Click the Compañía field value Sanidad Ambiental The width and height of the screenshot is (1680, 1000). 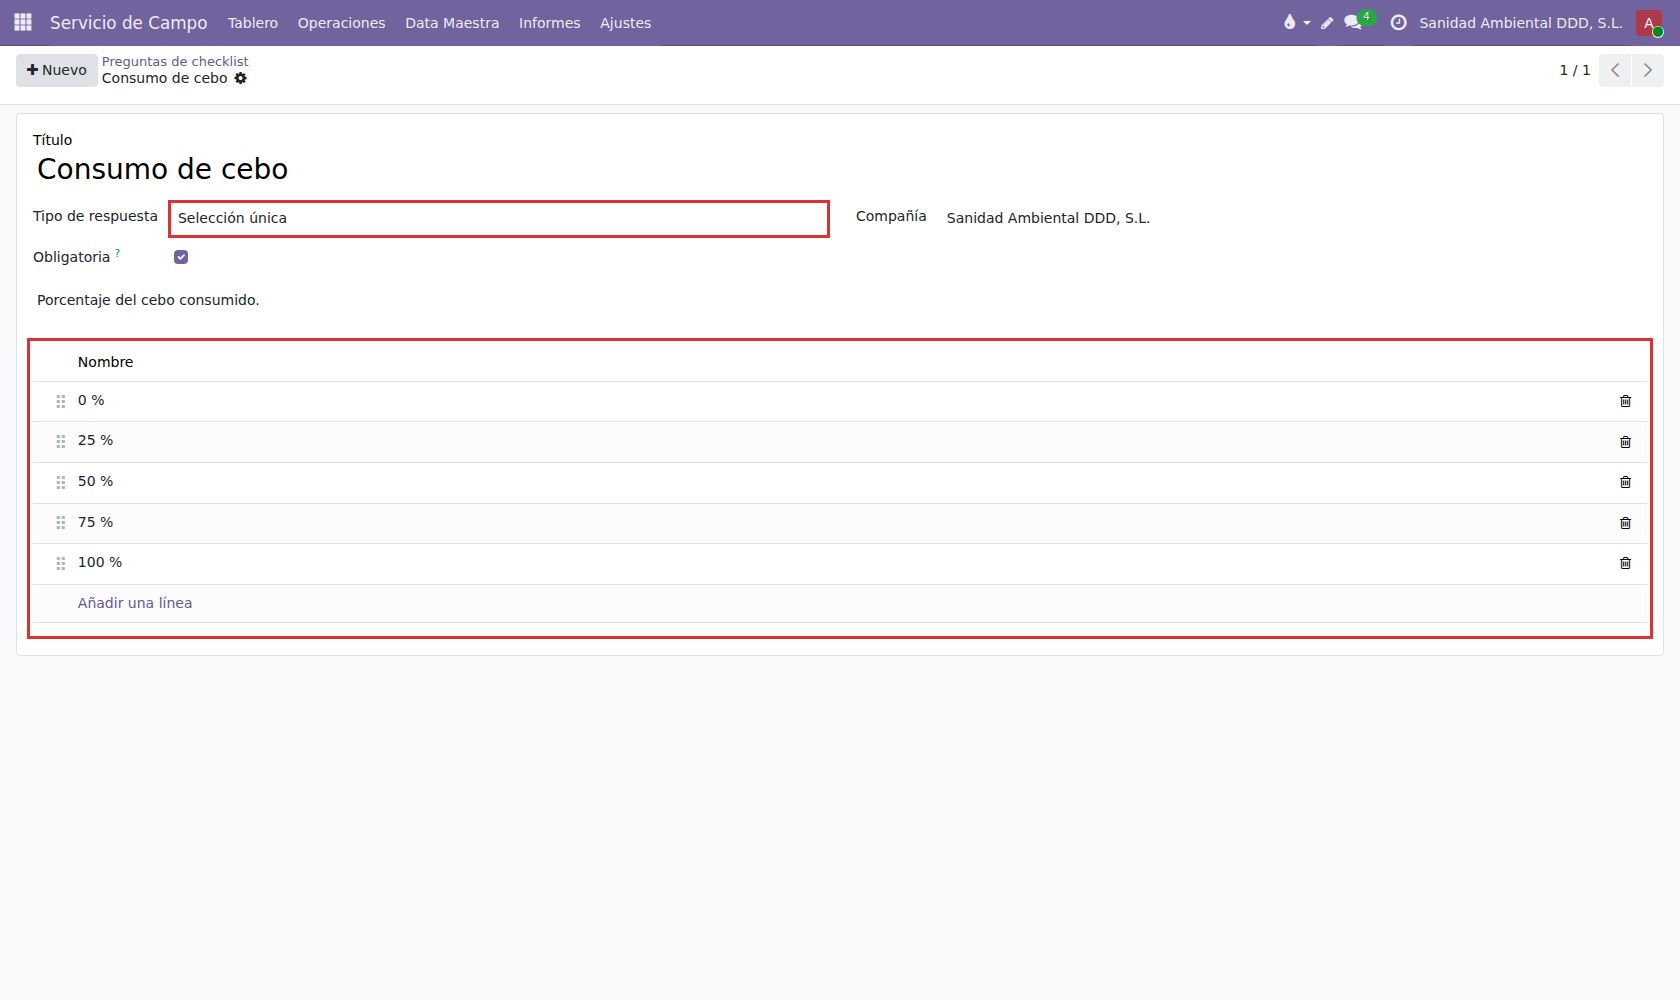click(x=1048, y=218)
